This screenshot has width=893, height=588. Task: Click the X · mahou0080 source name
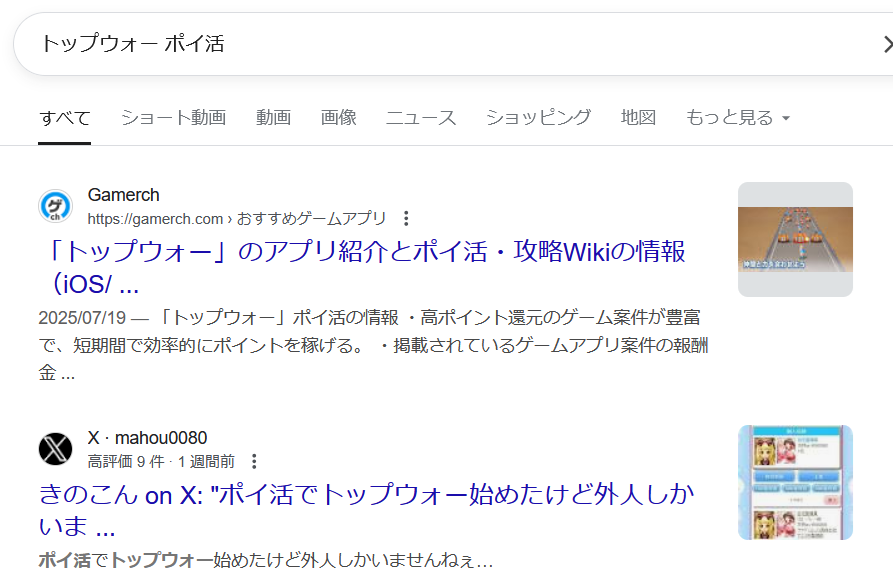tap(147, 438)
